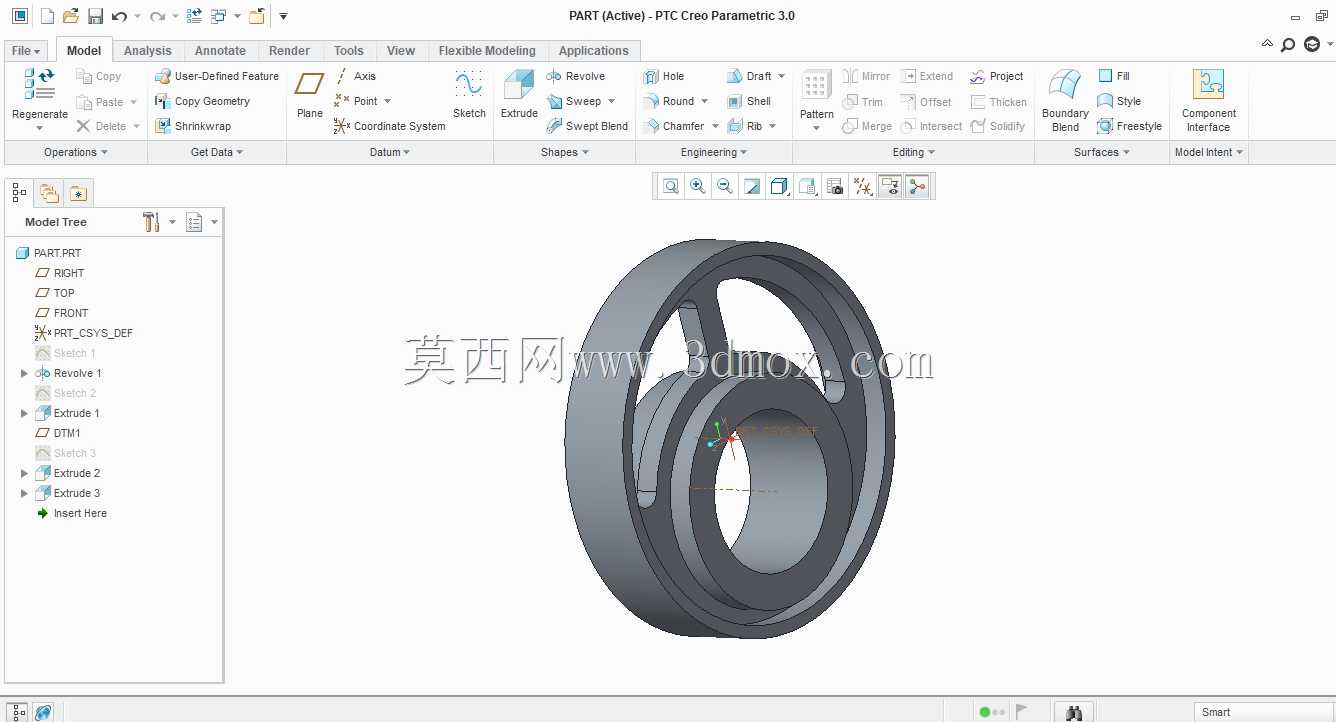Click the Shrinkwrap button
1336x722 pixels.
point(193,126)
